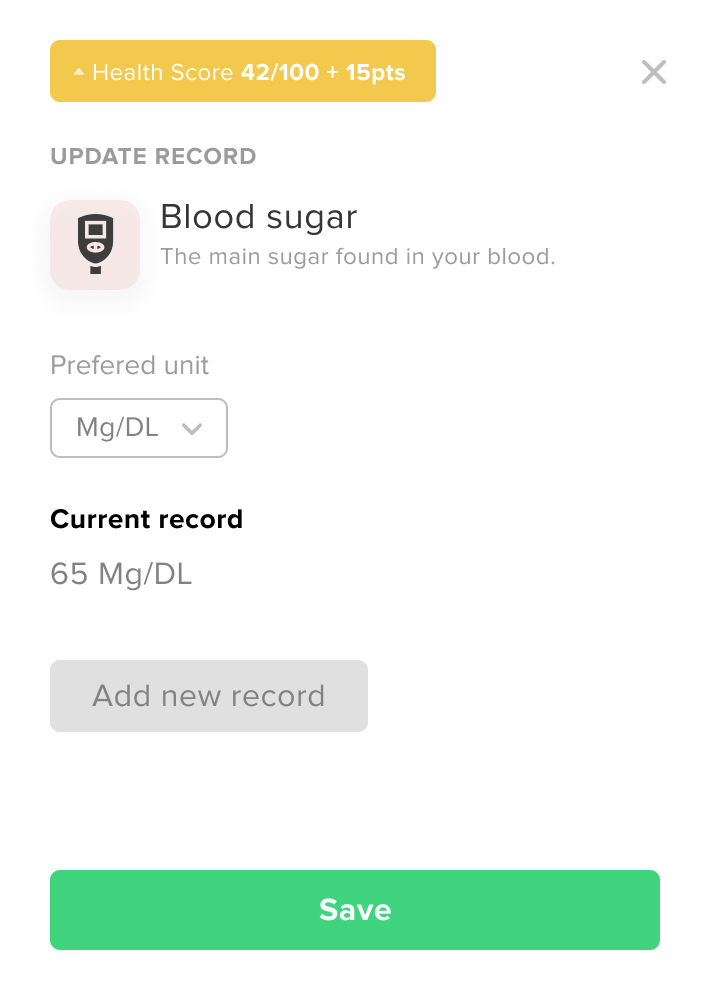Click the word "Save" on the green button

pyautogui.click(x=355, y=910)
